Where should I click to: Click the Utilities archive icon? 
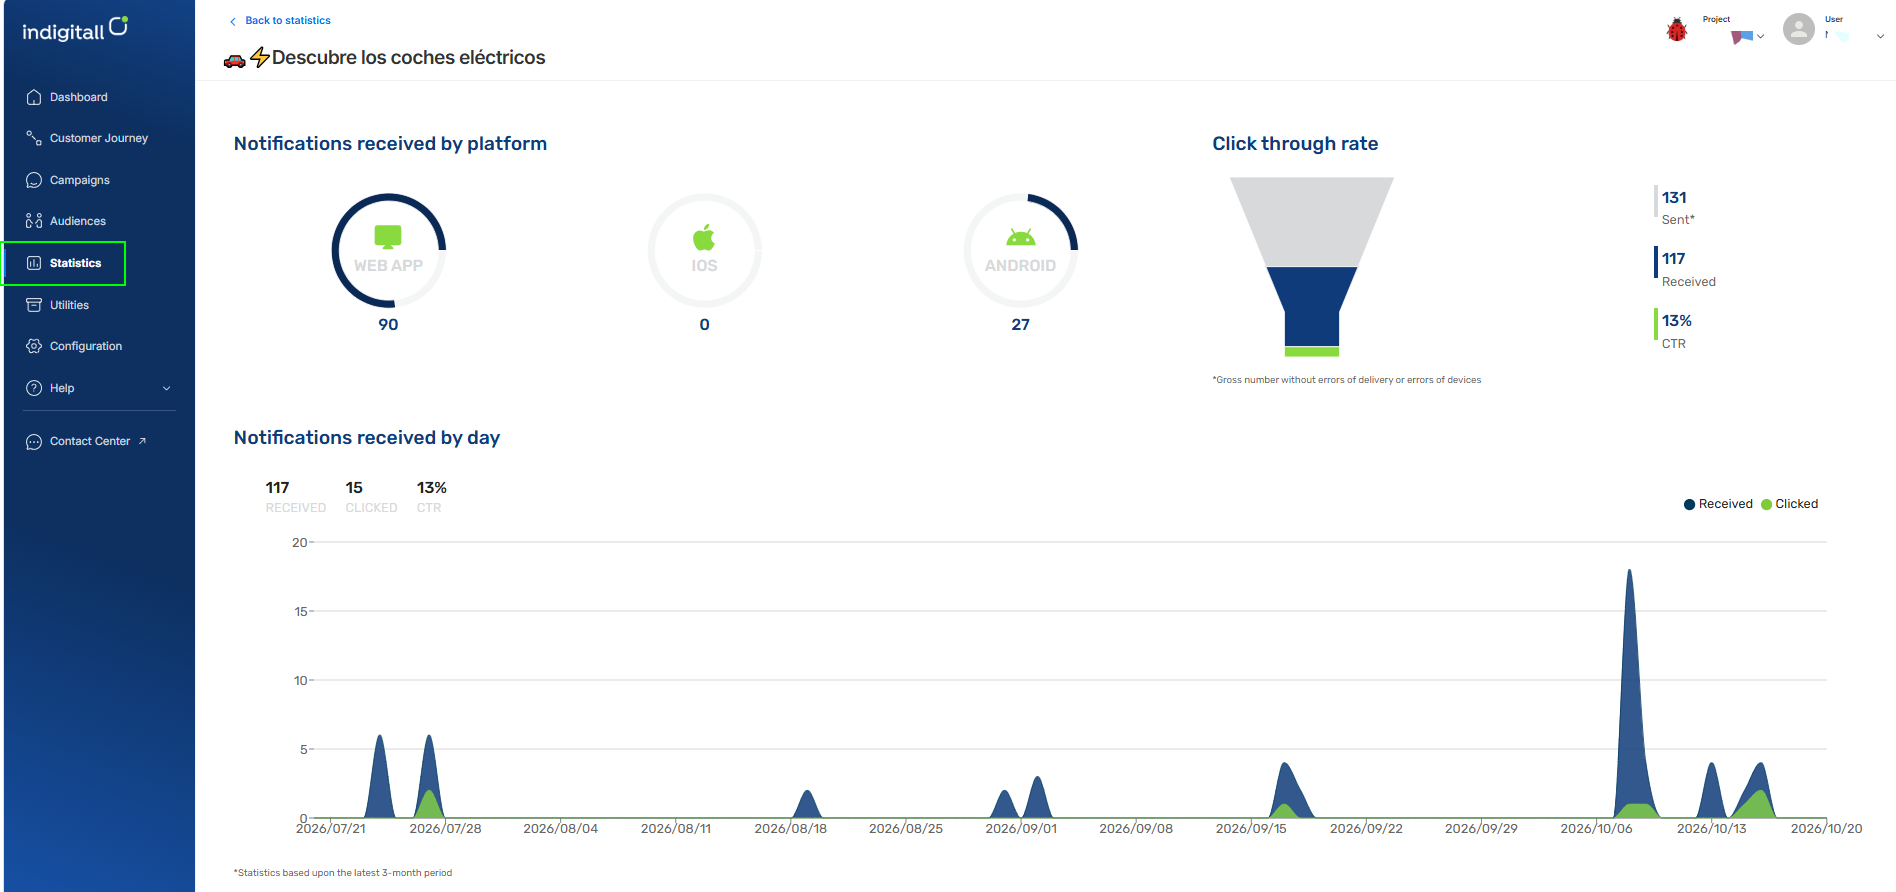tap(34, 305)
